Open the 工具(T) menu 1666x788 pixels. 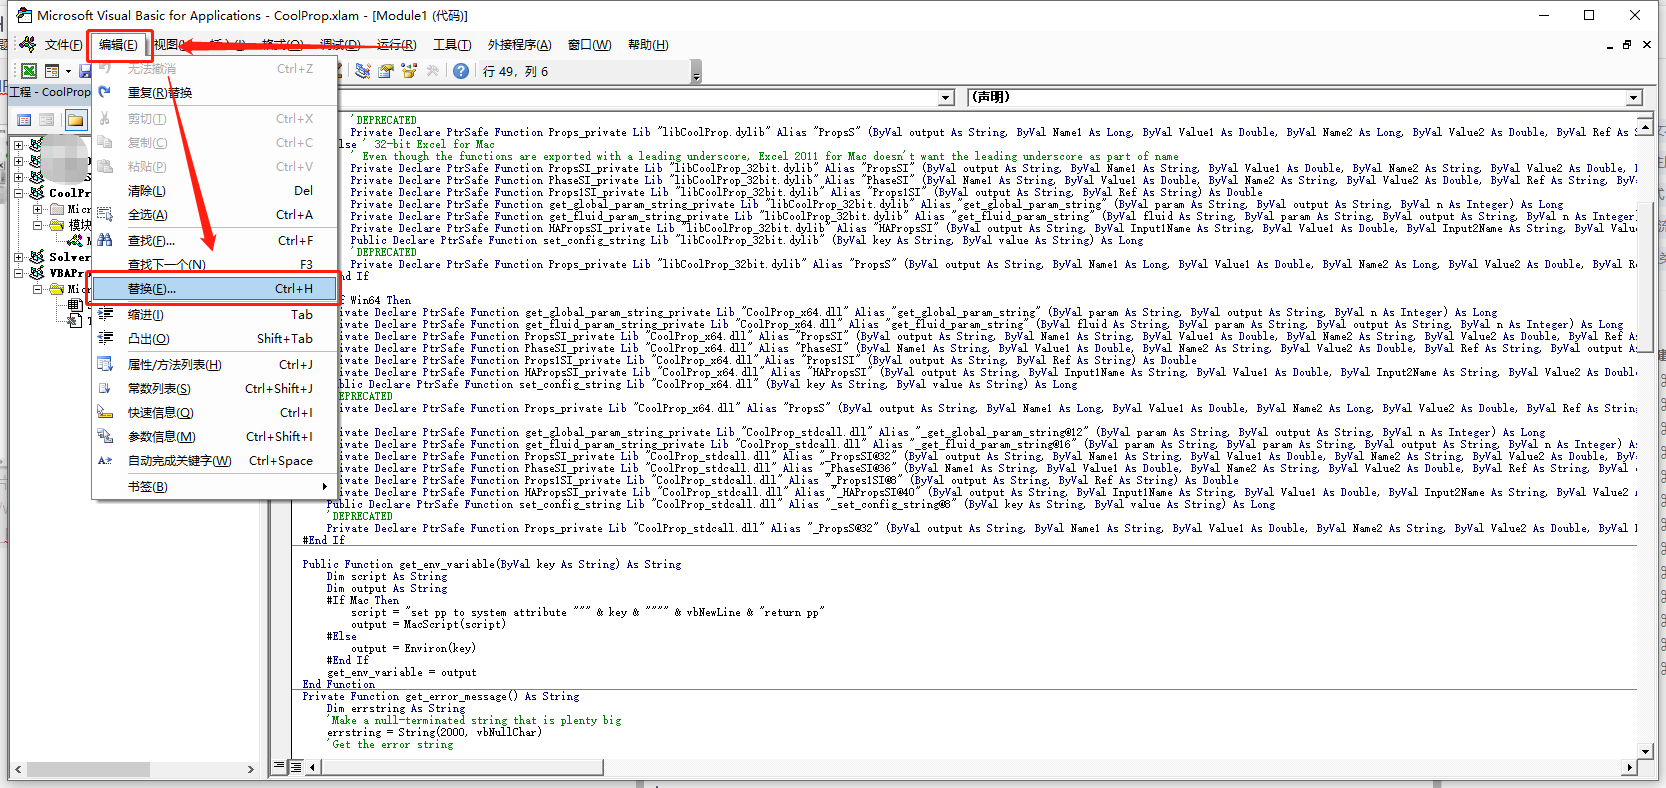[452, 45]
